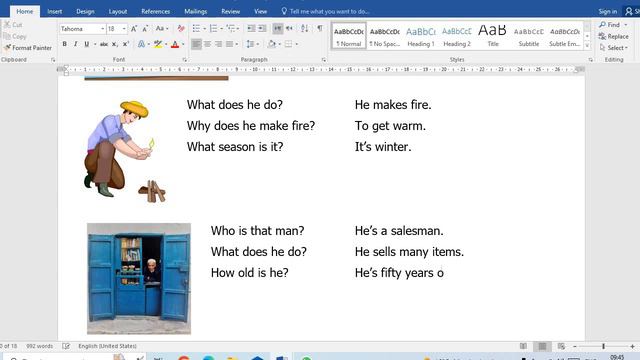
Task: Toggle Subscript formatting
Action: [x=115, y=44]
